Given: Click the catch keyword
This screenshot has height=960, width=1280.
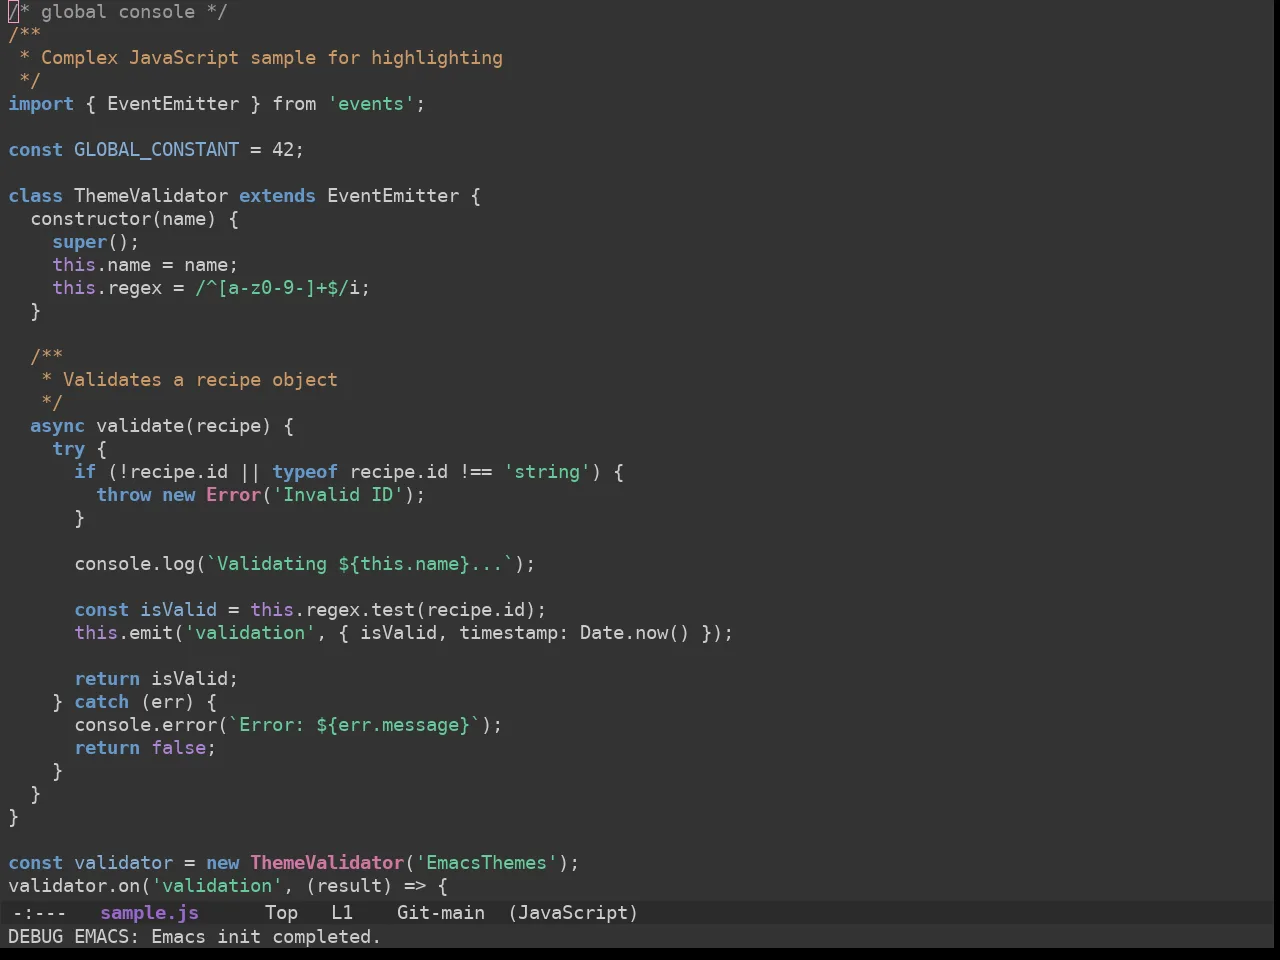Looking at the screenshot, I should point(101,702).
